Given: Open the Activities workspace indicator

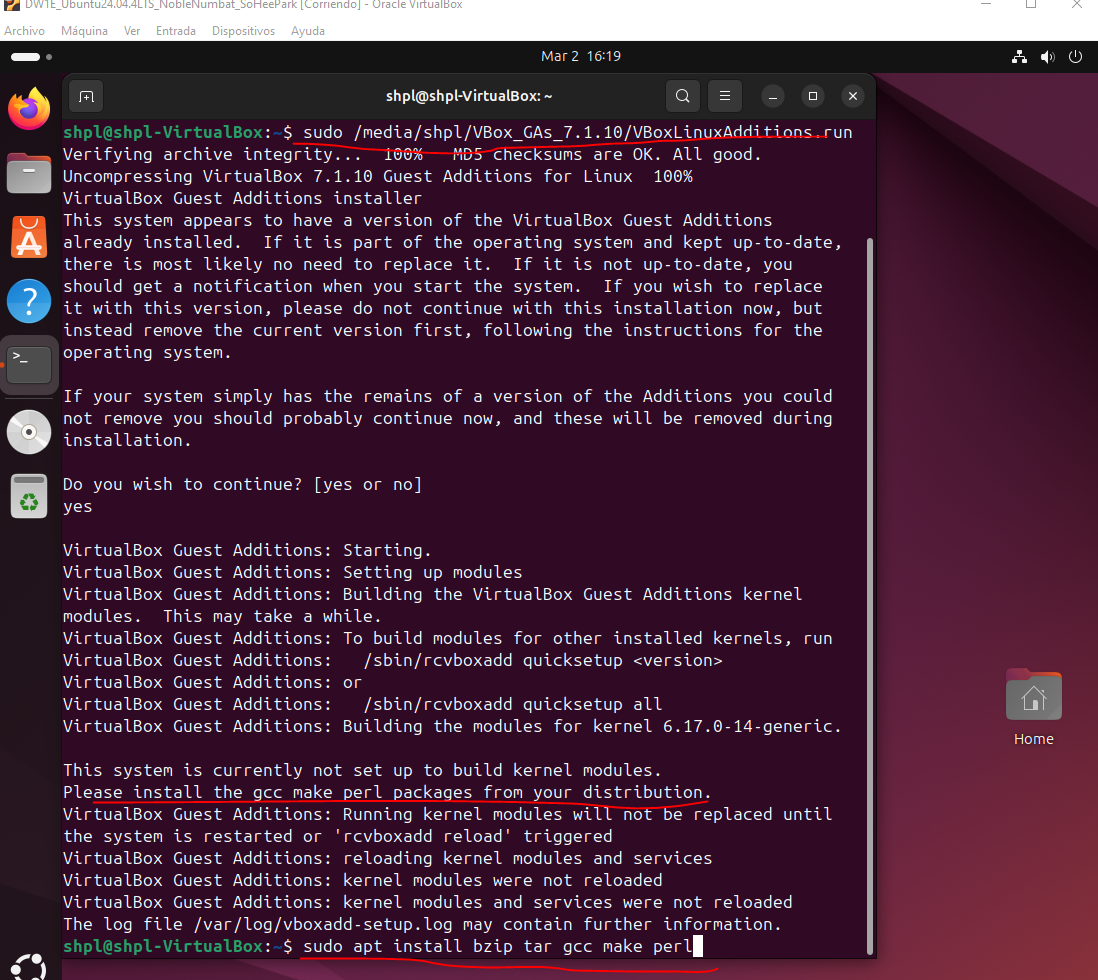Looking at the screenshot, I should [32, 57].
